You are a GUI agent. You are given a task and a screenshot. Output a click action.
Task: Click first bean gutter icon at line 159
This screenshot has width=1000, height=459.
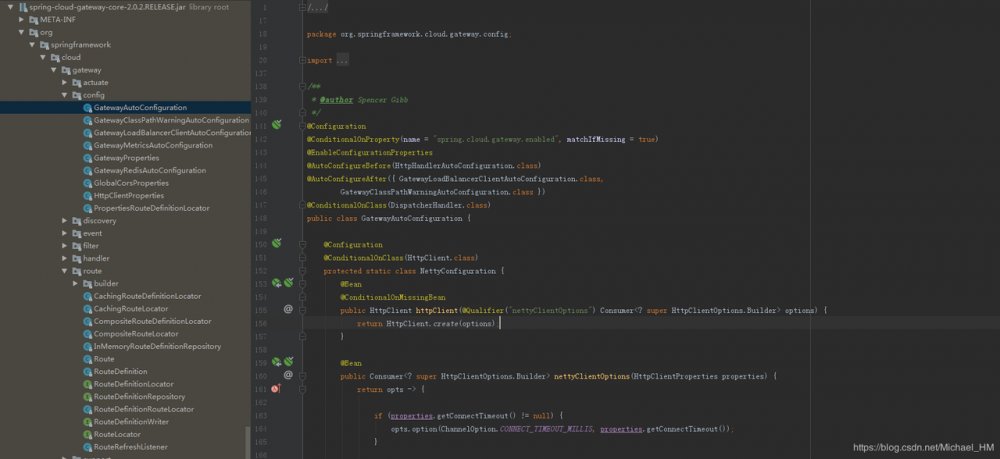coord(276,362)
